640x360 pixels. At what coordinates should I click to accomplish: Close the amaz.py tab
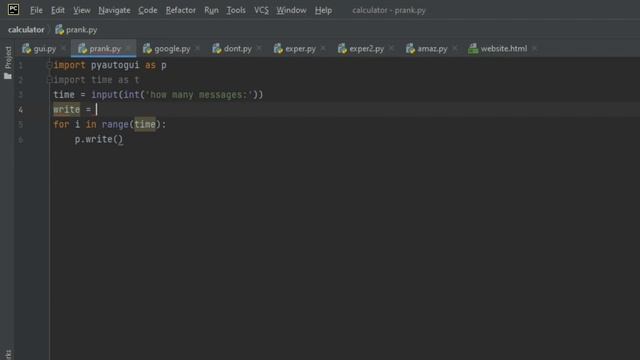[x=455, y=49]
